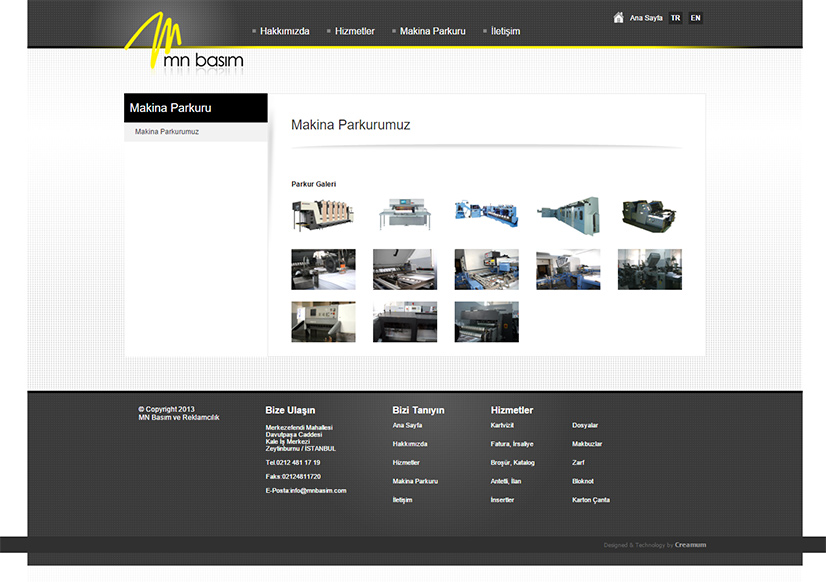Open the İletişim page from top menu

point(505,31)
